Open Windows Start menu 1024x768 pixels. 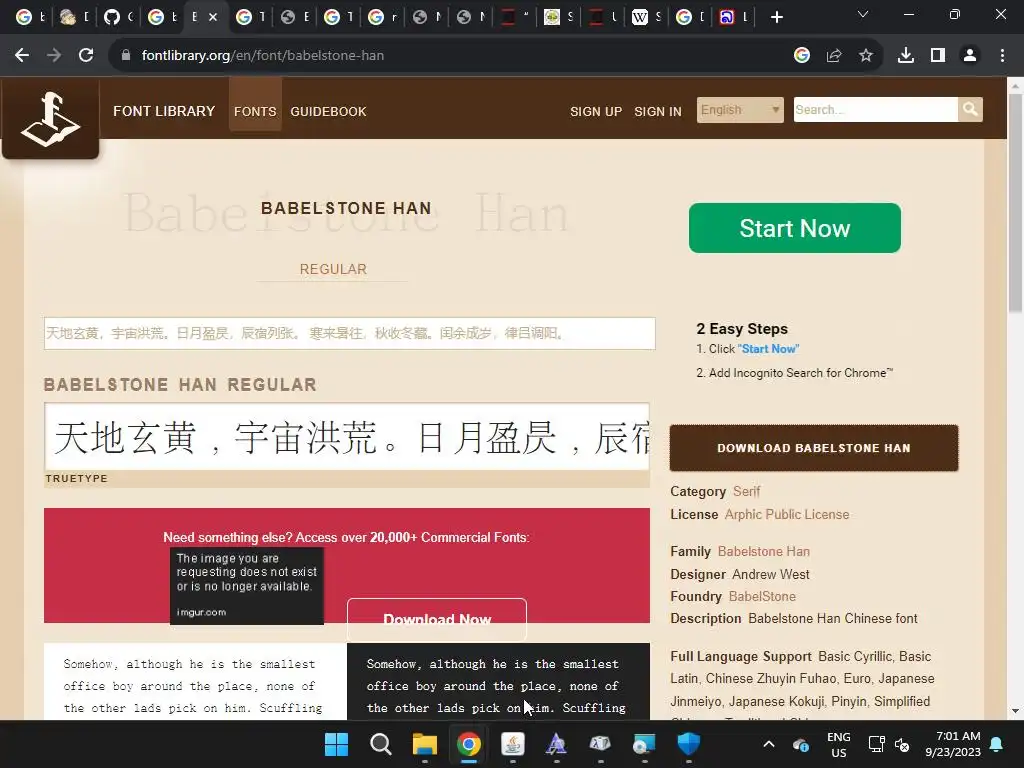click(336, 744)
